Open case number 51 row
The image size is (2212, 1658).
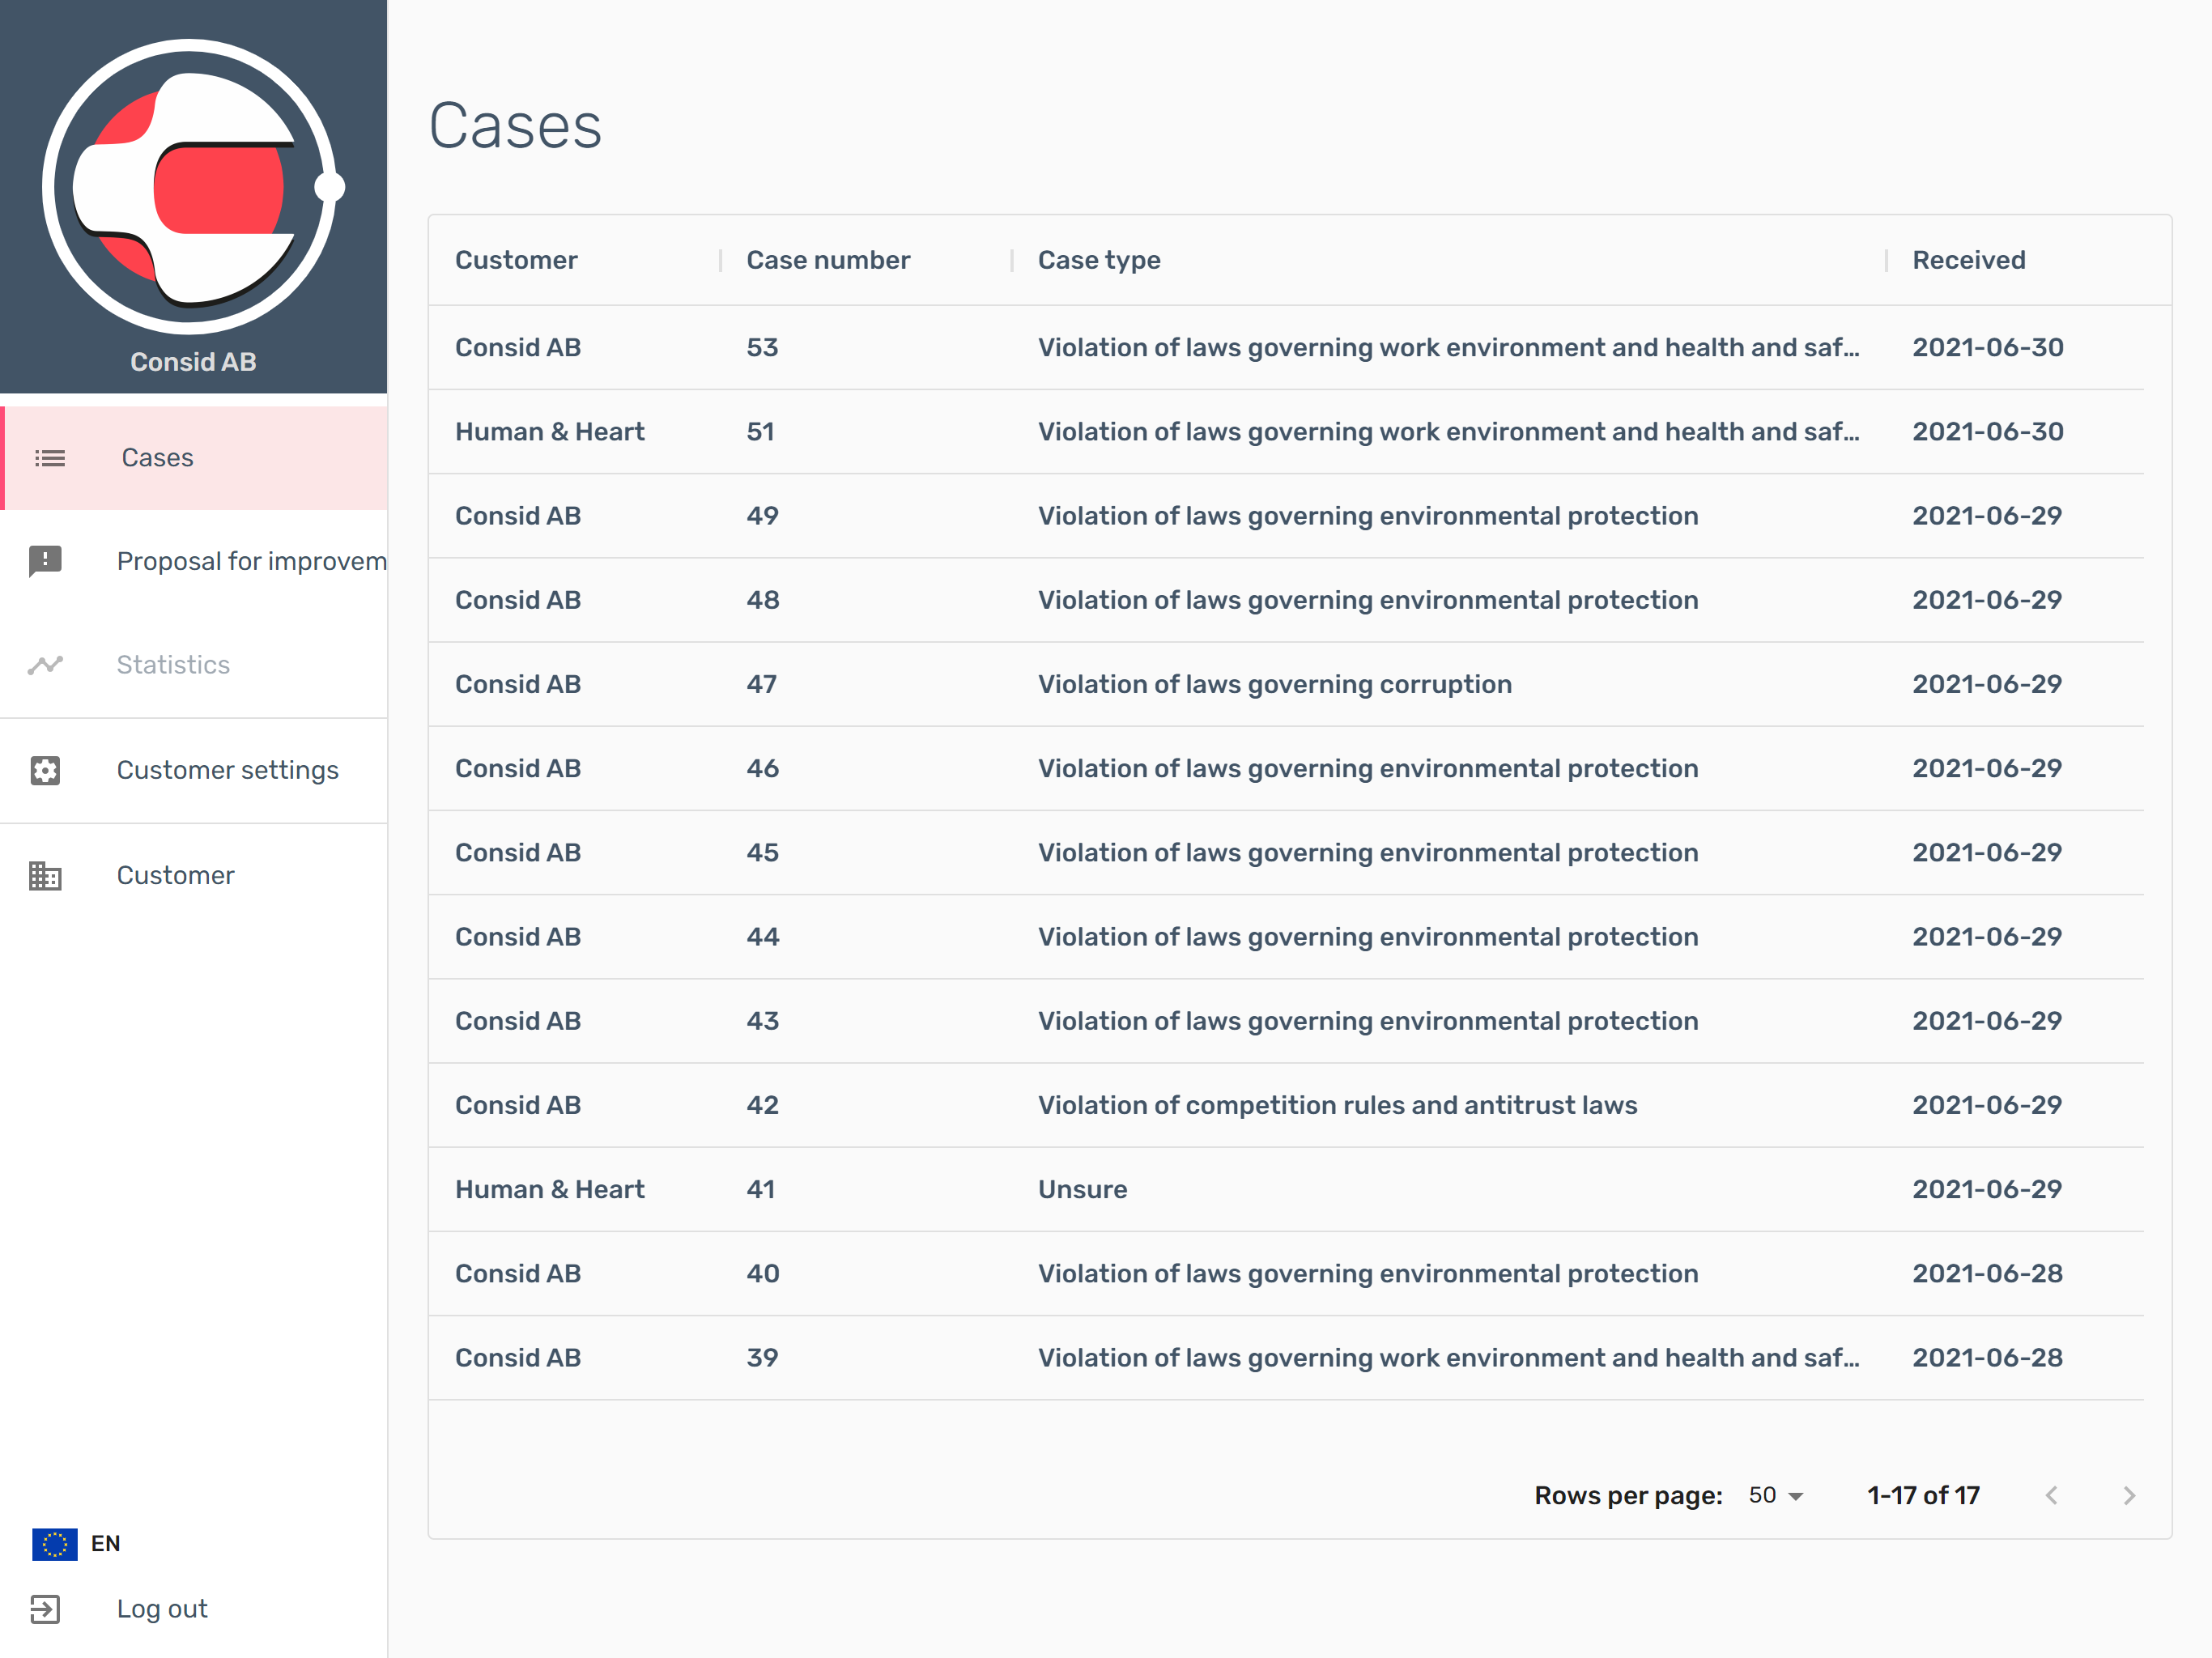point(1286,432)
